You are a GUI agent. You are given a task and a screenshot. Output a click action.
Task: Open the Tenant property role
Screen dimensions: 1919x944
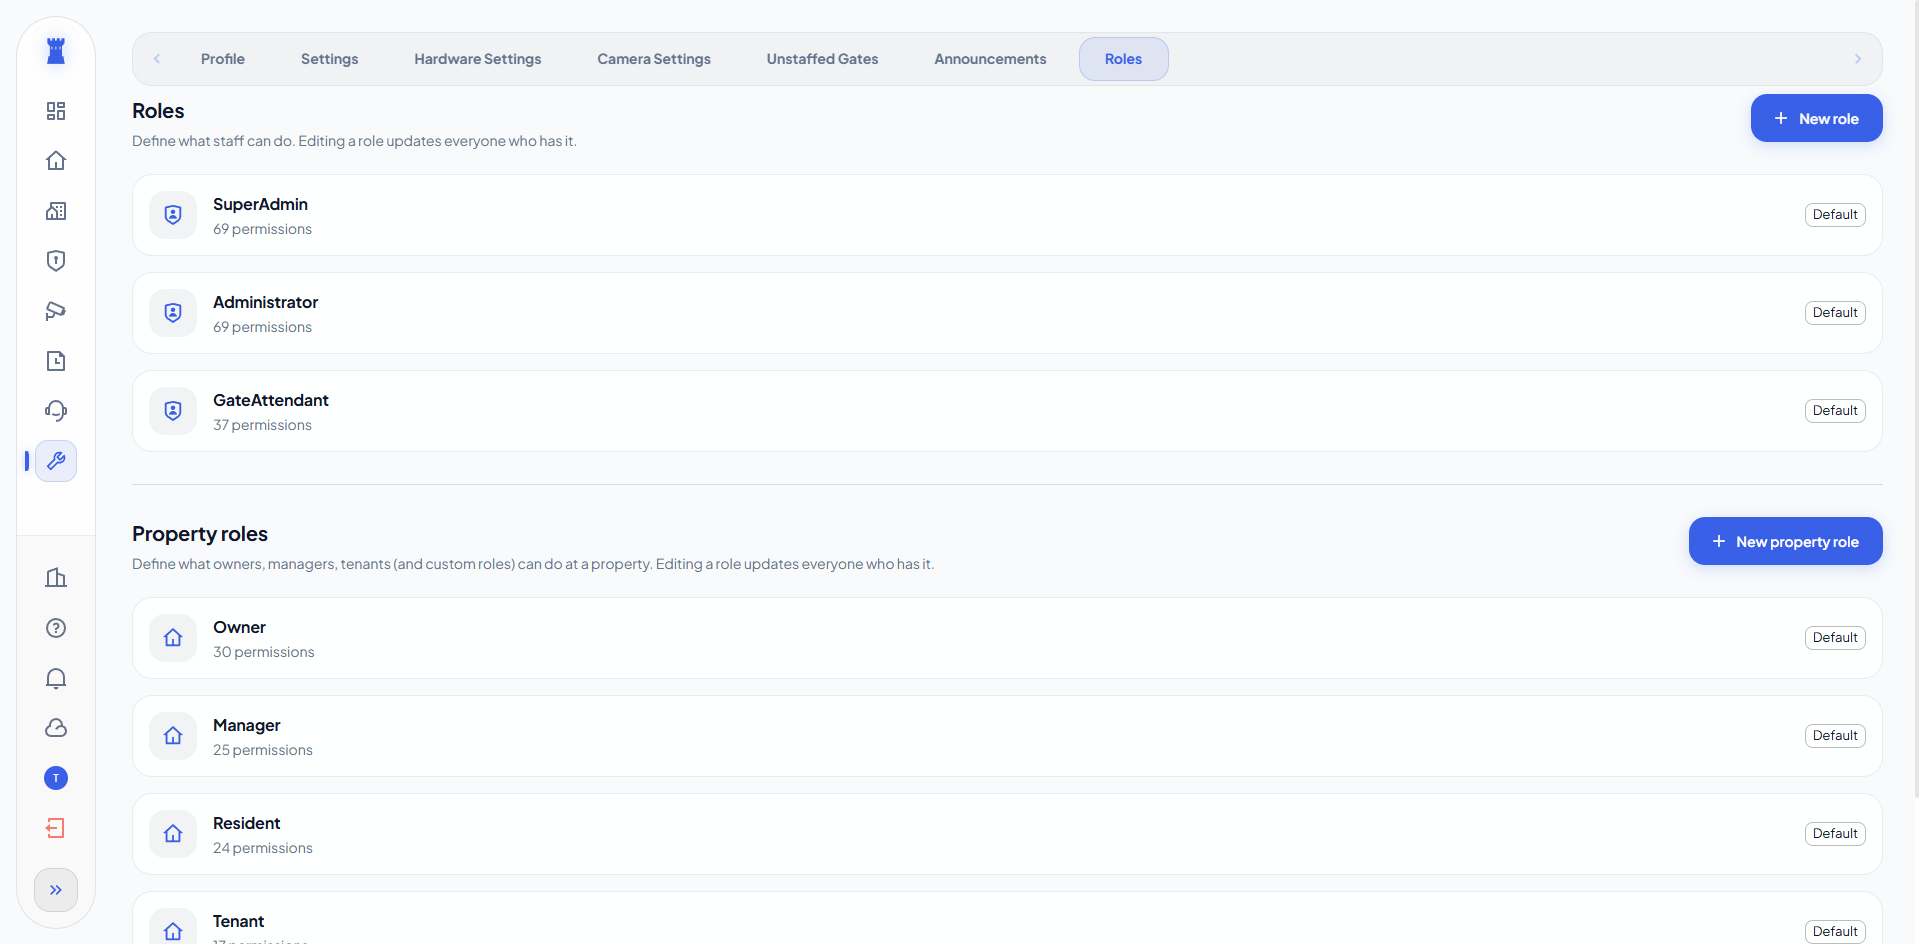[1007, 918]
